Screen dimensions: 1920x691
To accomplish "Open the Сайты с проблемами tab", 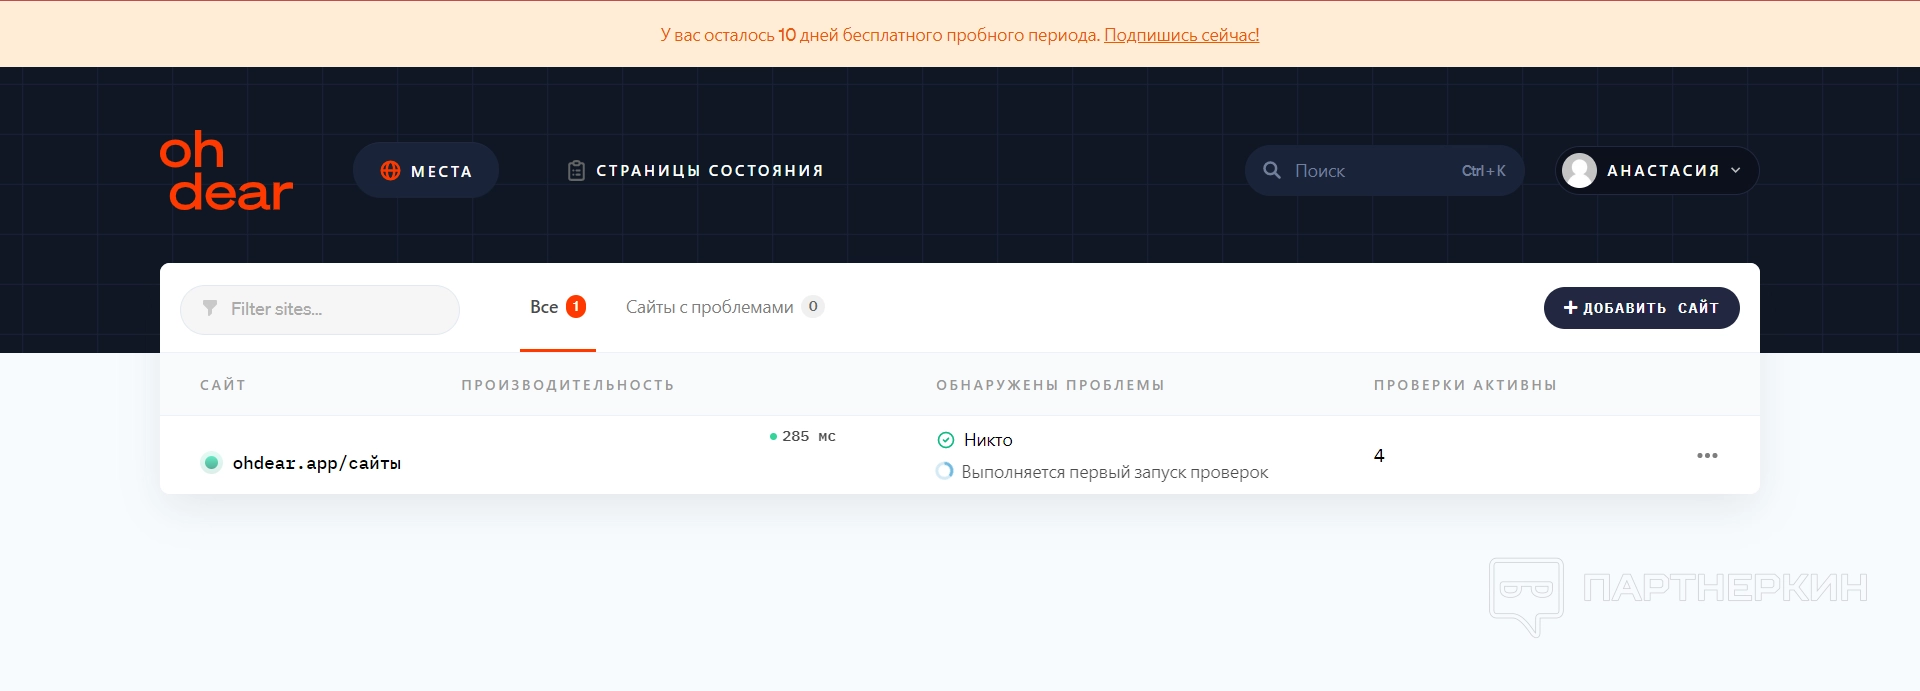I will coord(710,307).
